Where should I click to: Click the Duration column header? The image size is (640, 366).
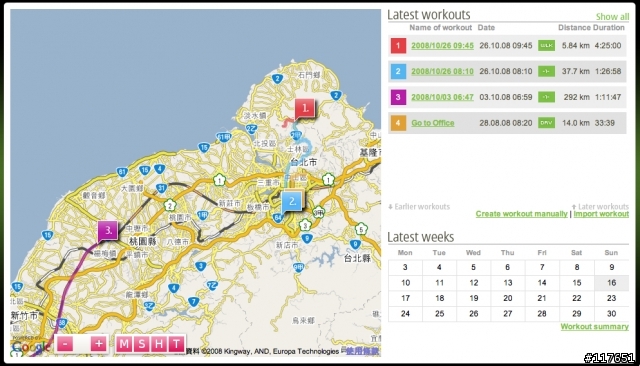coord(609,28)
